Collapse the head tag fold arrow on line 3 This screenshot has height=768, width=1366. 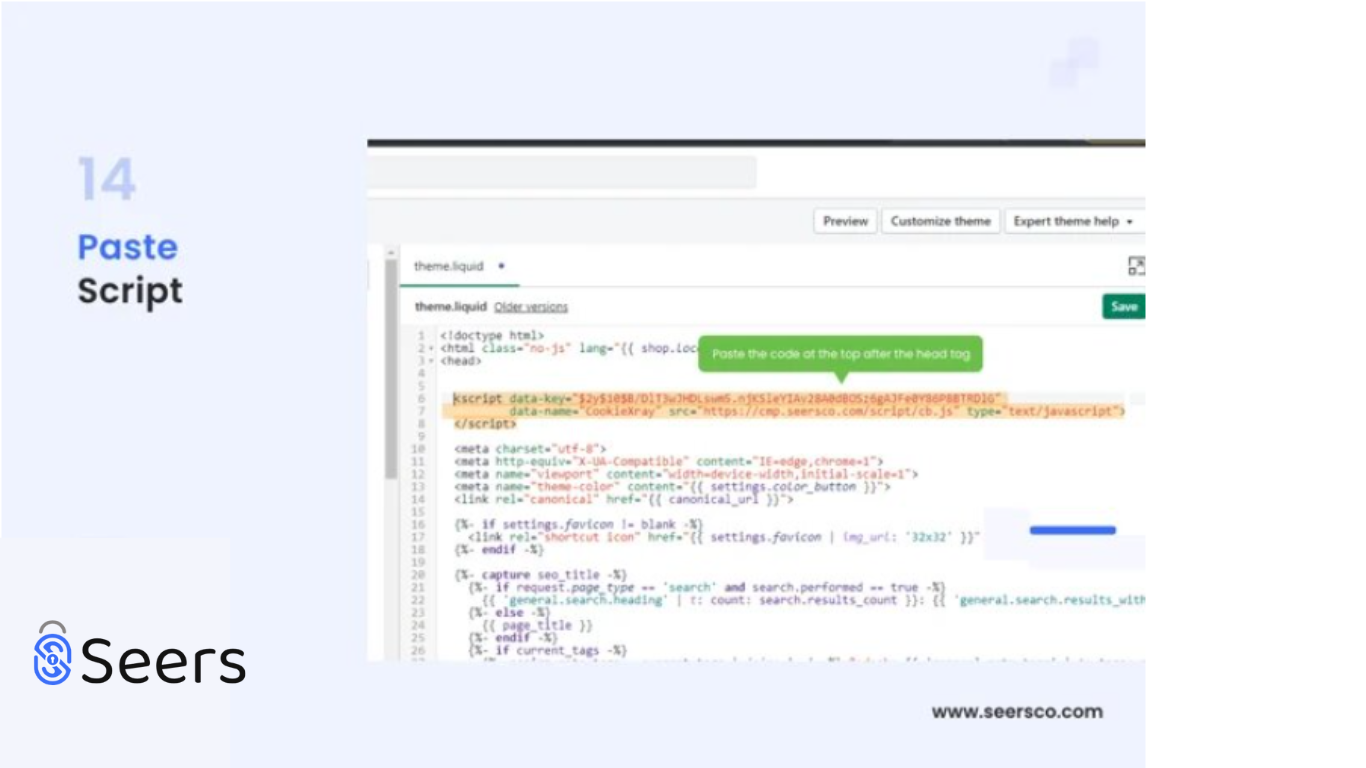tap(431, 360)
